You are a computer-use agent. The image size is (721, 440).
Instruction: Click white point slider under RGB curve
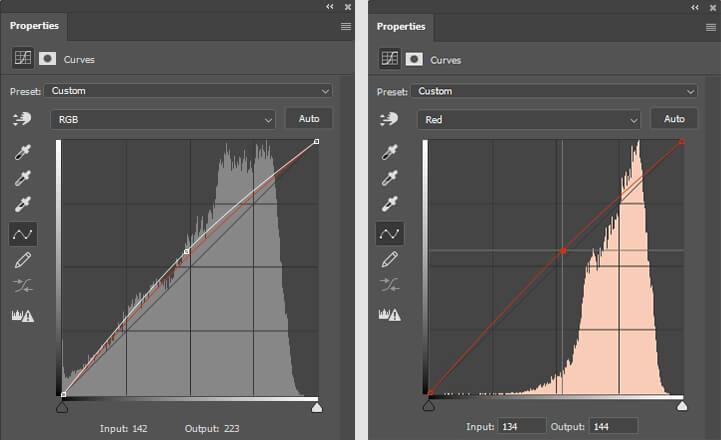point(317,407)
